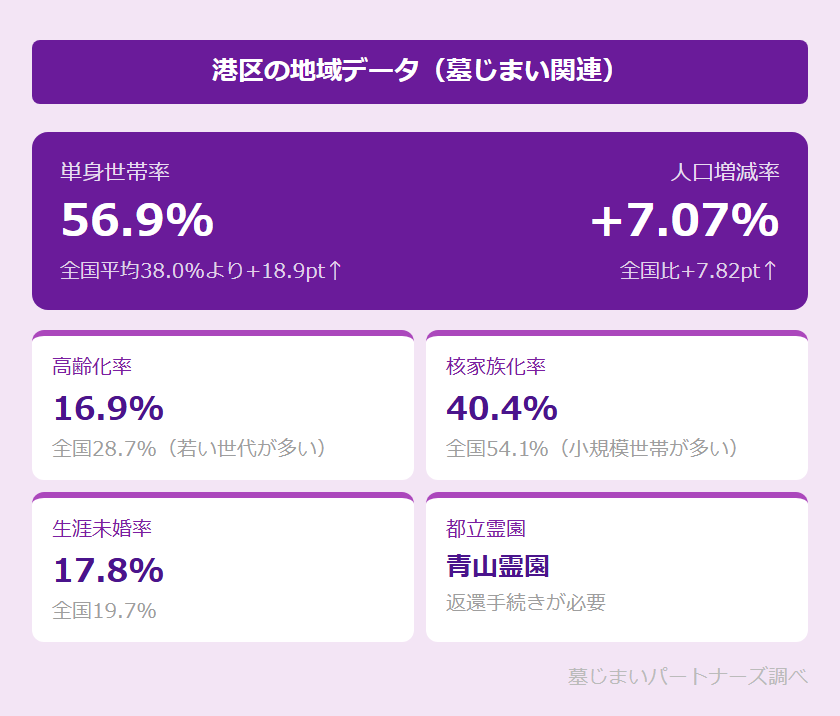This screenshot has width=840, height=716.
Task: Click 全国54.1%(小規模世帯が多い) note
Action: pos(593,448)
